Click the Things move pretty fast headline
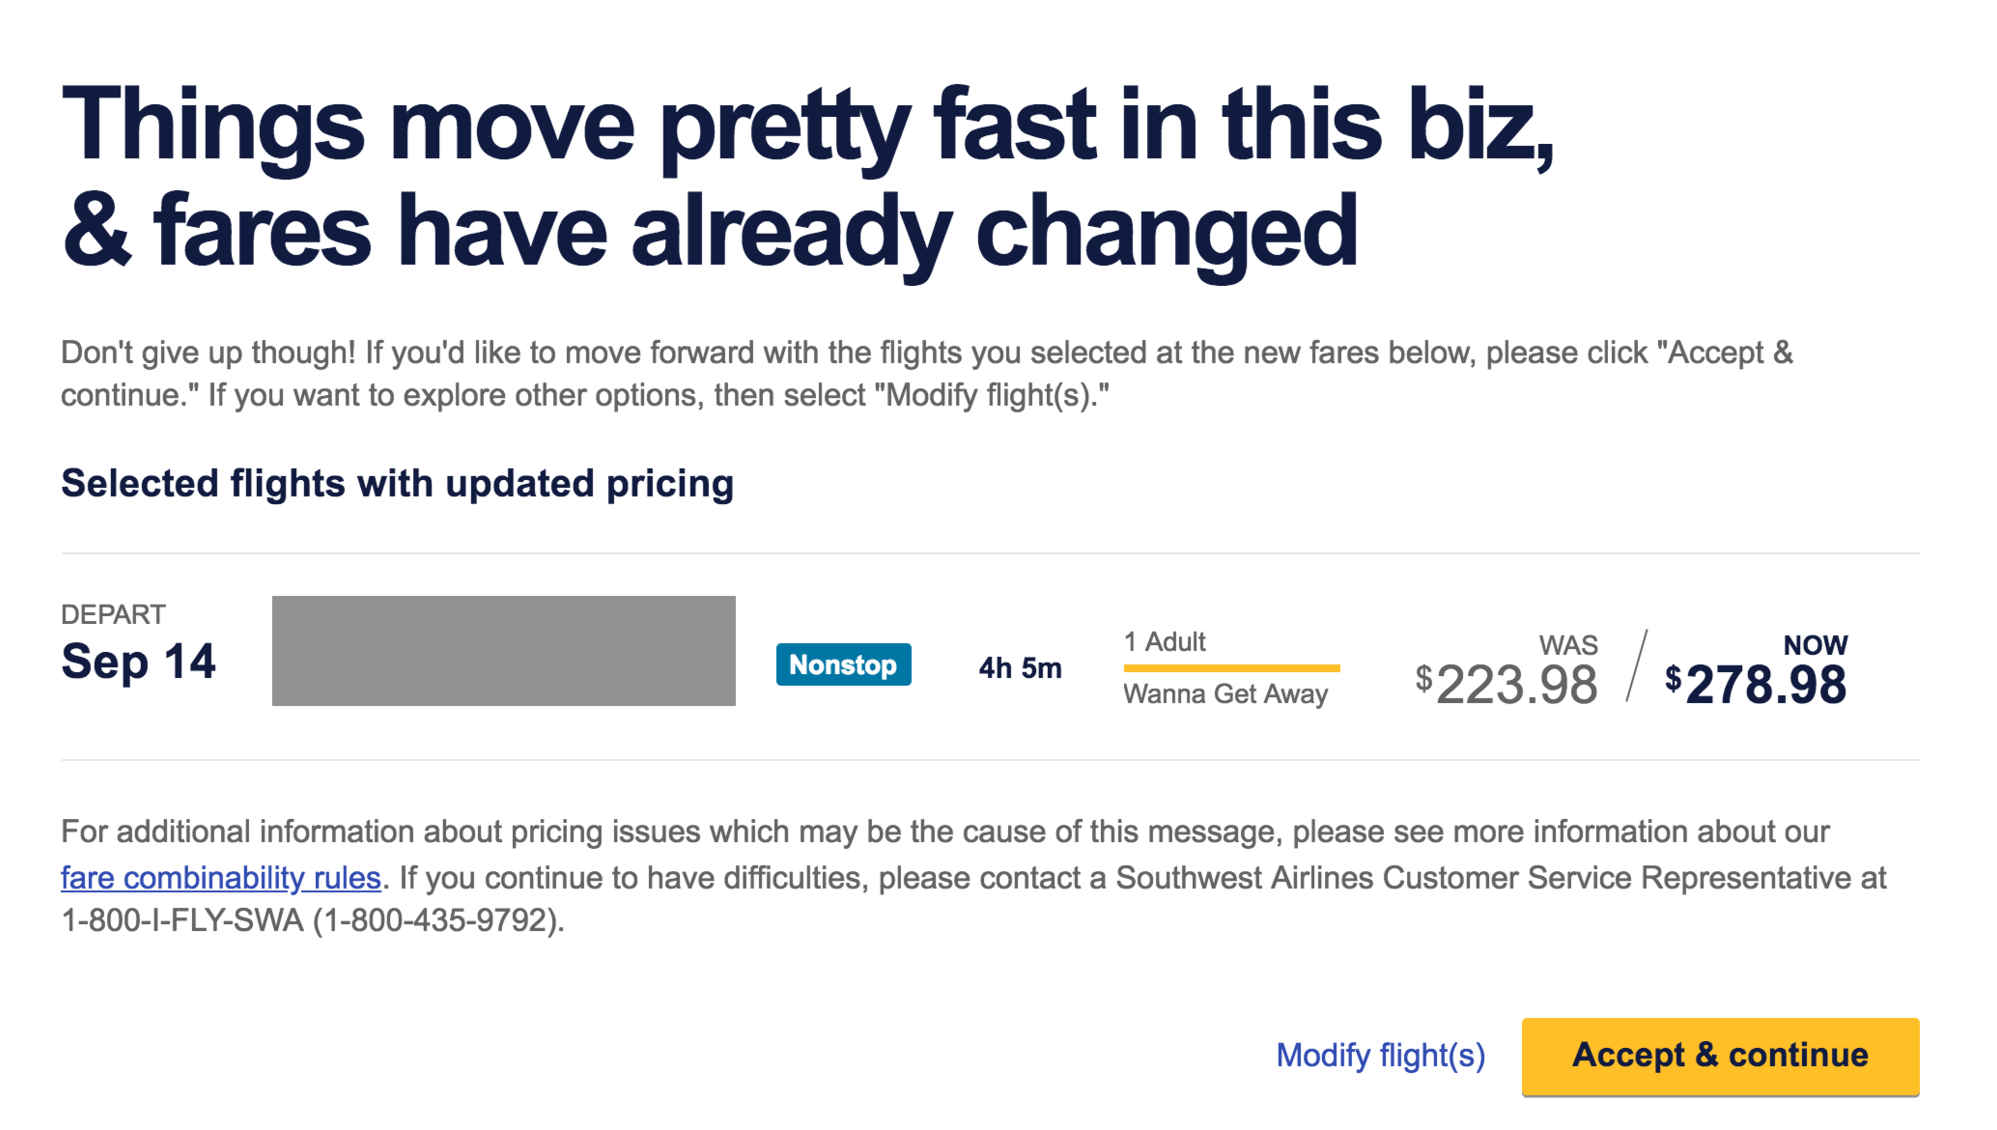This screenshot has width=1997, height=1130. click(x=806, y=126)
